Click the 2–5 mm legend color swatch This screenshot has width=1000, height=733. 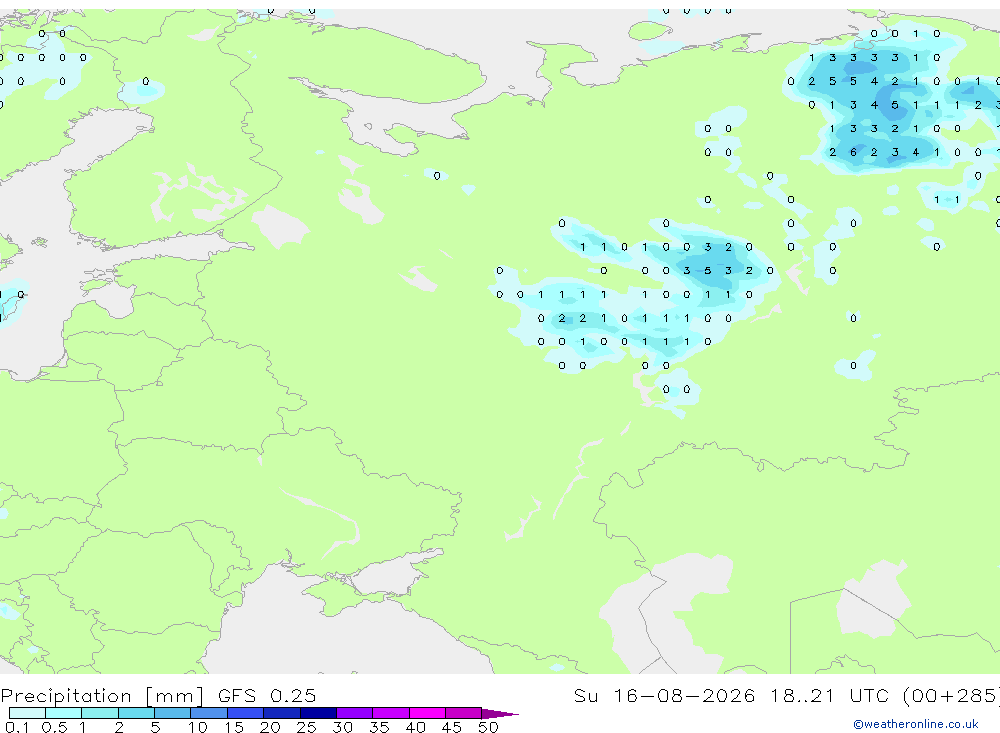[x=136, y=713]
